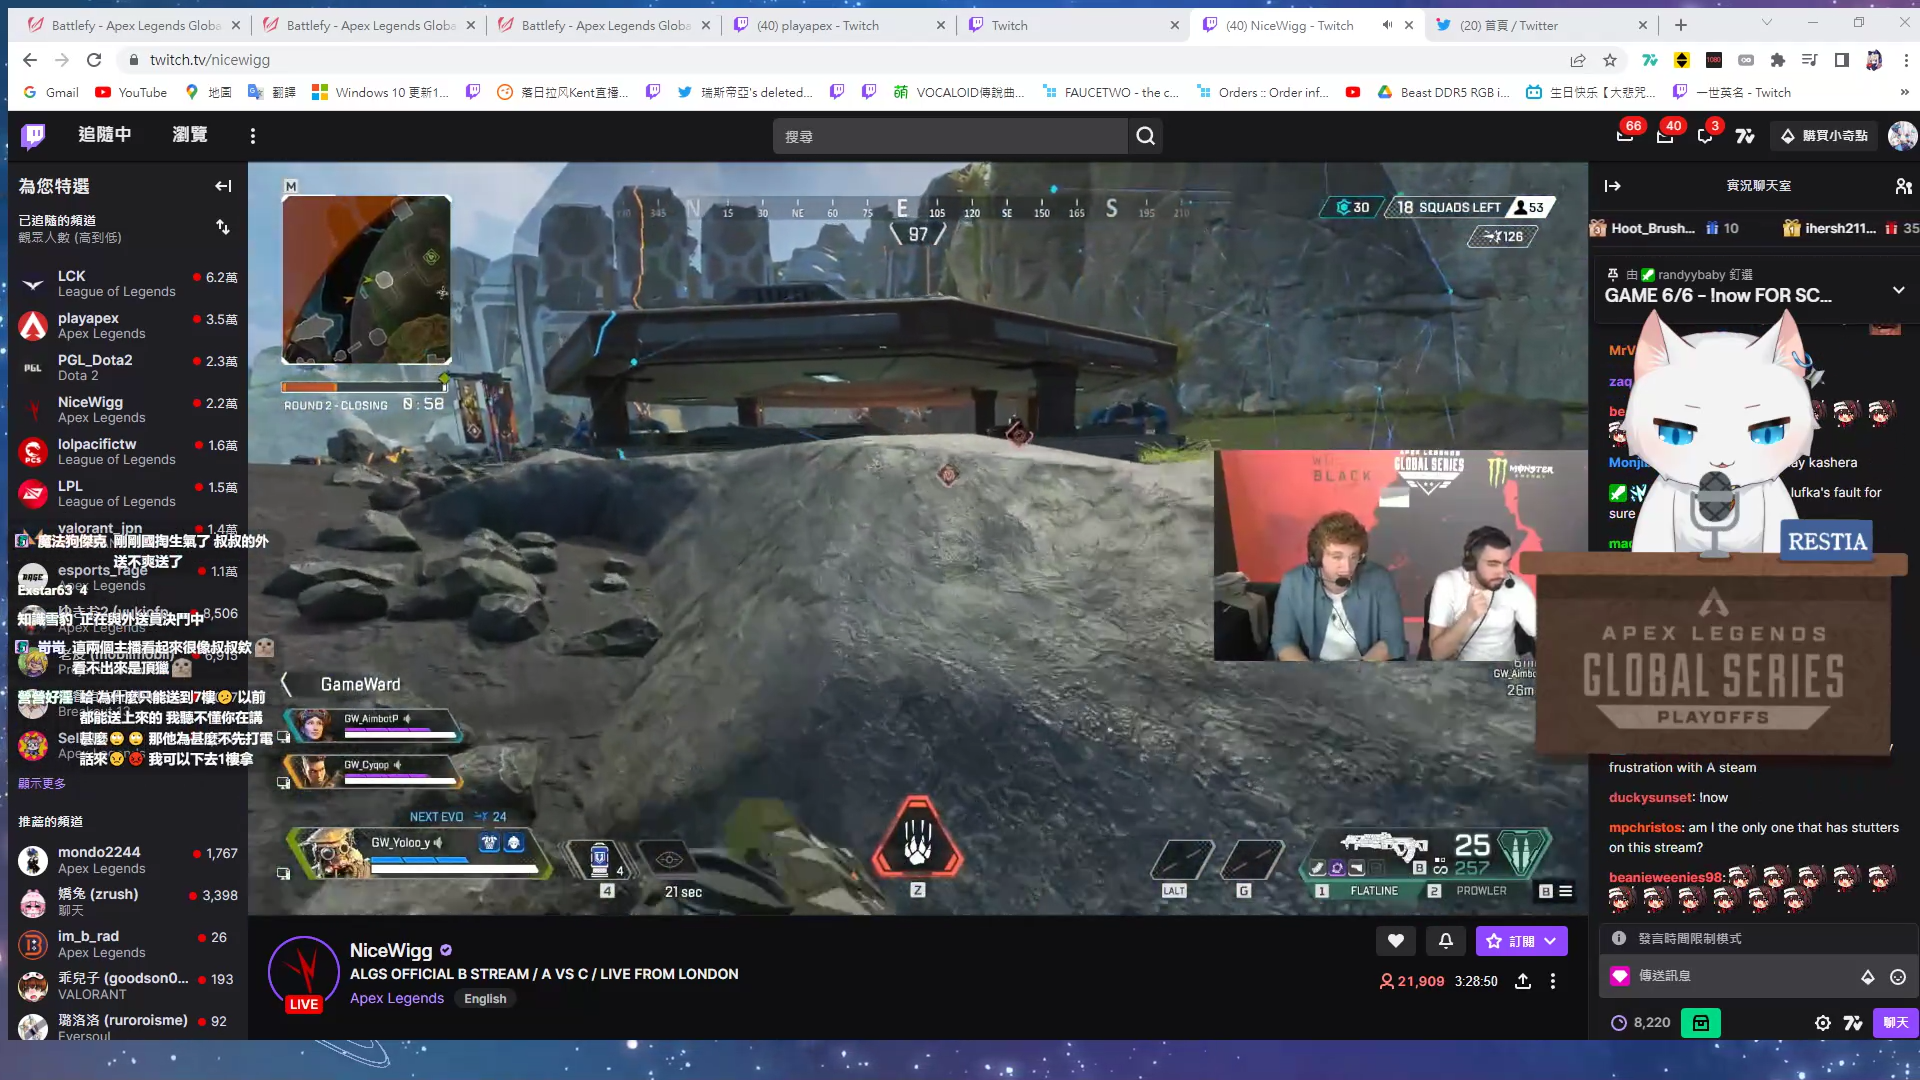Viewport: 1920px width, 1080px height.
Task: Toggle notification bell for NiceWigg
Action: coord(1446,941)
